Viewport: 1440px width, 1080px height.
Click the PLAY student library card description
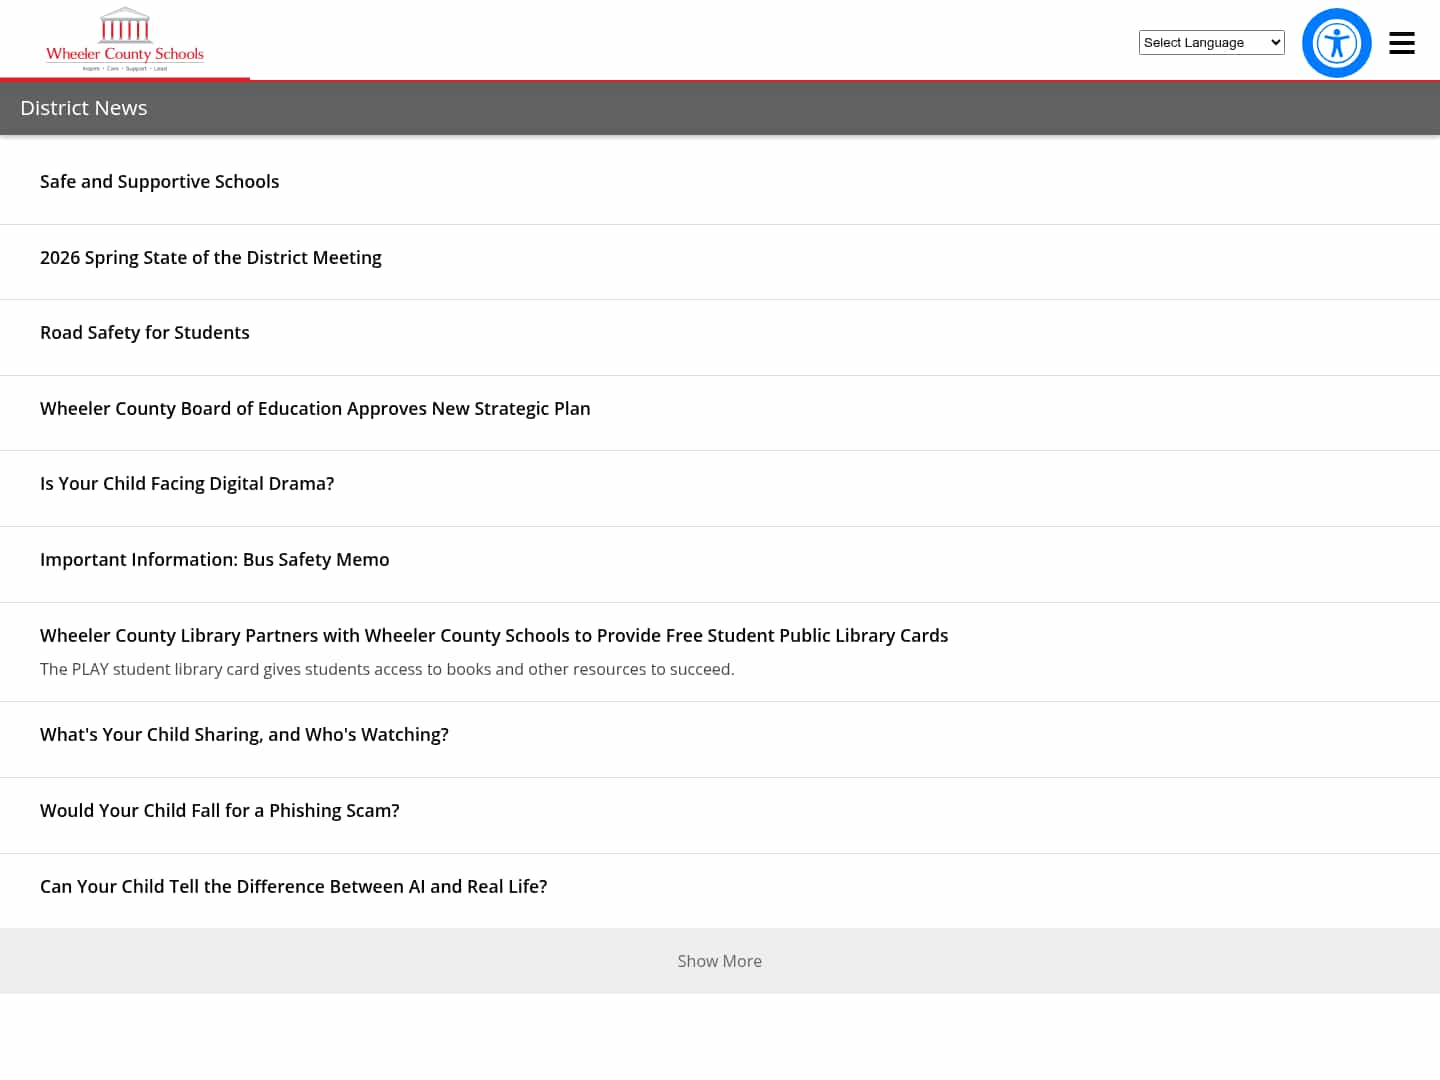pyautogui.click(x=387, y=670)
